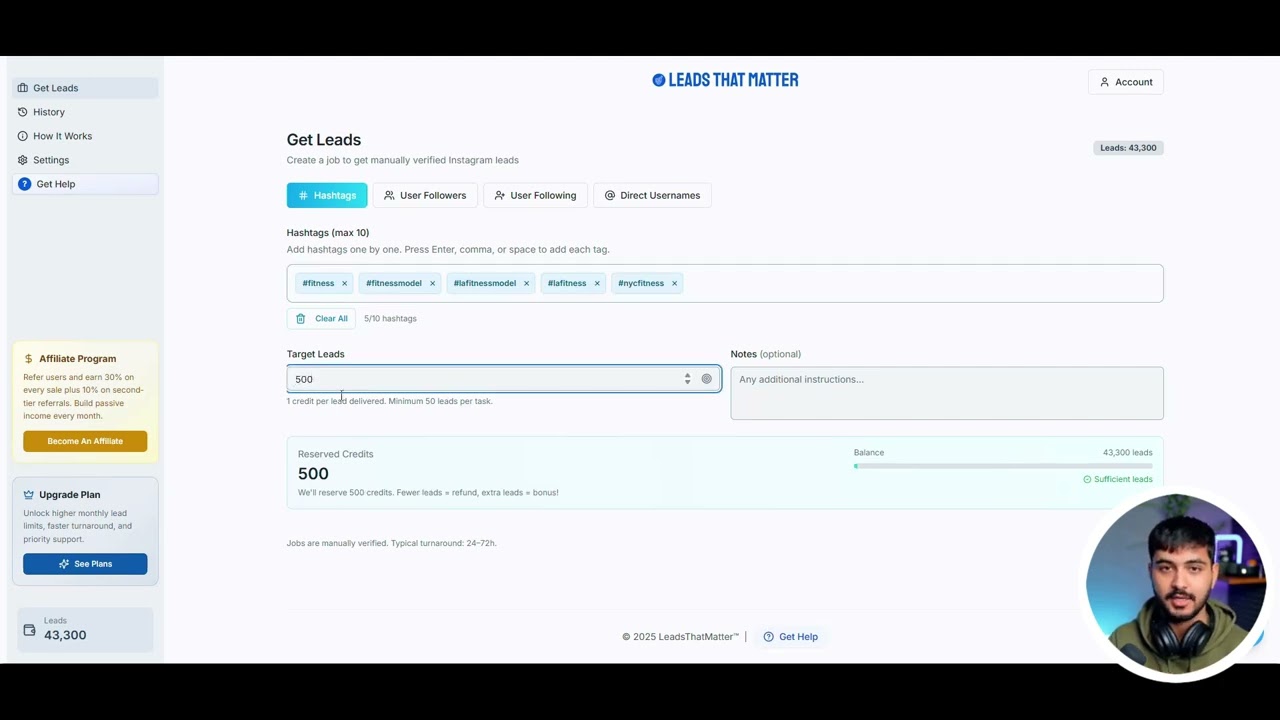Click Clear All hashtags button

tap(322, 318)
